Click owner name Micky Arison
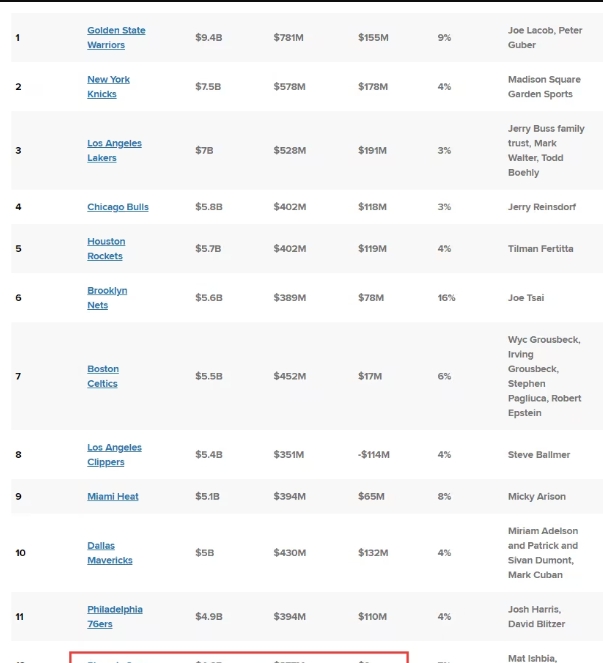603x663 pixels. click(x=536, y=497)
